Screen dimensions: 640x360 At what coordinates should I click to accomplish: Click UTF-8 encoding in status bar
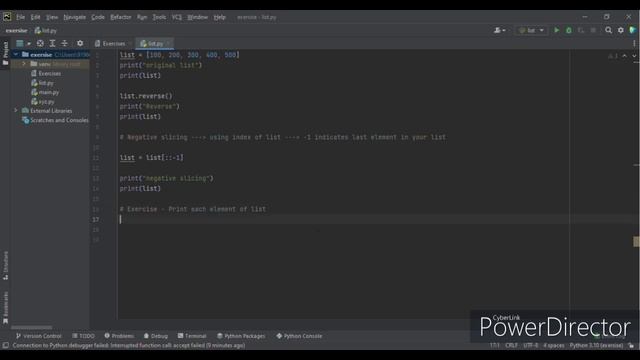tap(530, 346)
